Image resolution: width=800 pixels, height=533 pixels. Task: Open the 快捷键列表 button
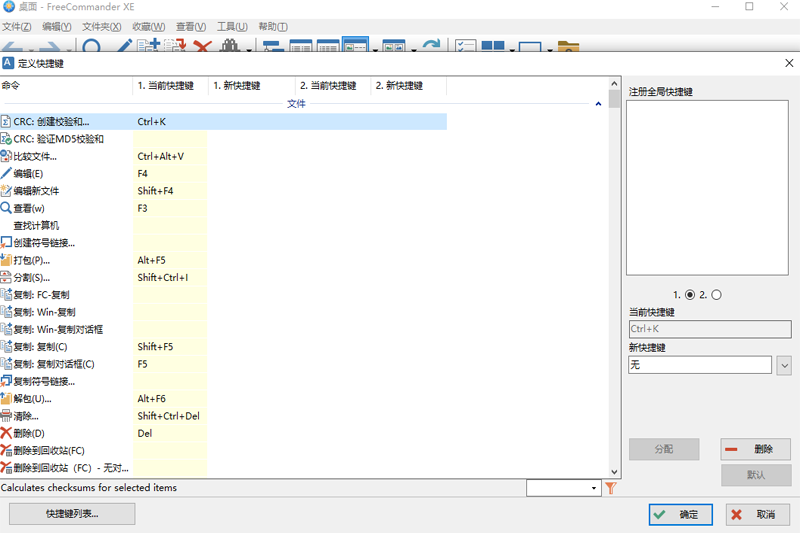pyautogui.click(x=73, y=514)
